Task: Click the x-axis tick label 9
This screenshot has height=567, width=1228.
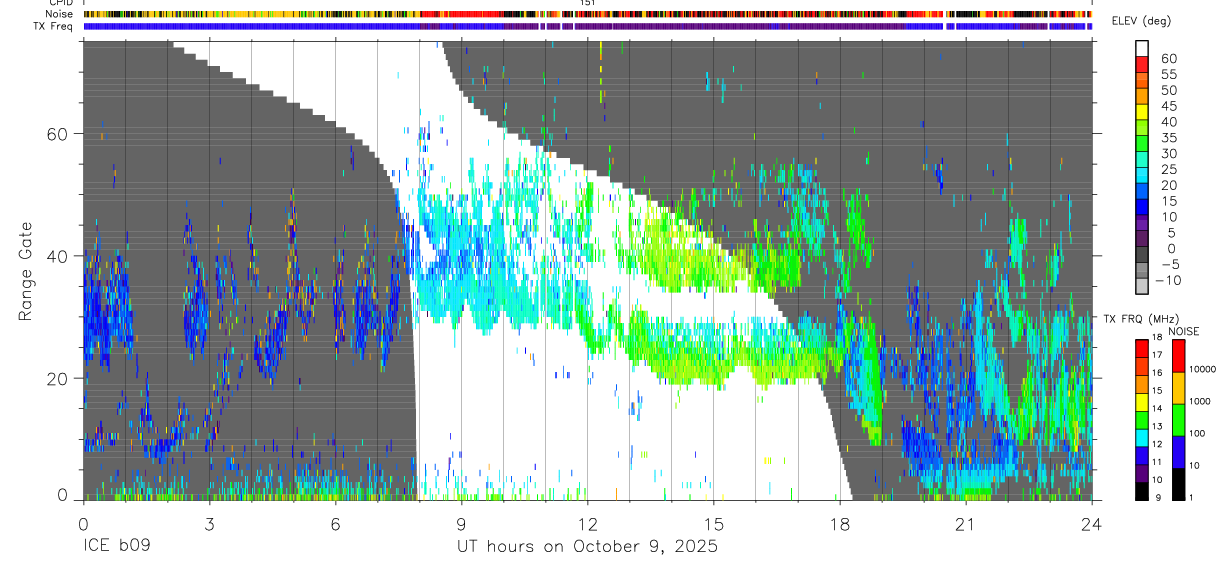Action: coord(461,524)
